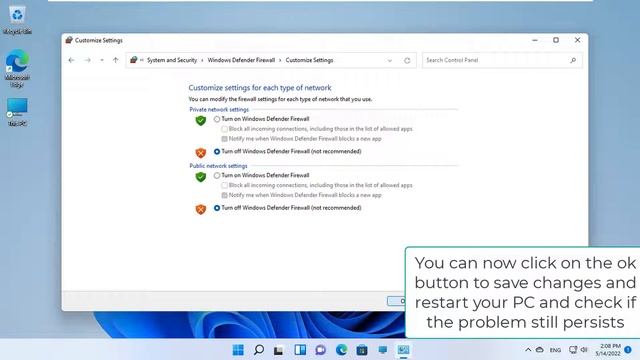Show hidden icons in the system tray
640x360 pixels.
coord(528,350)
